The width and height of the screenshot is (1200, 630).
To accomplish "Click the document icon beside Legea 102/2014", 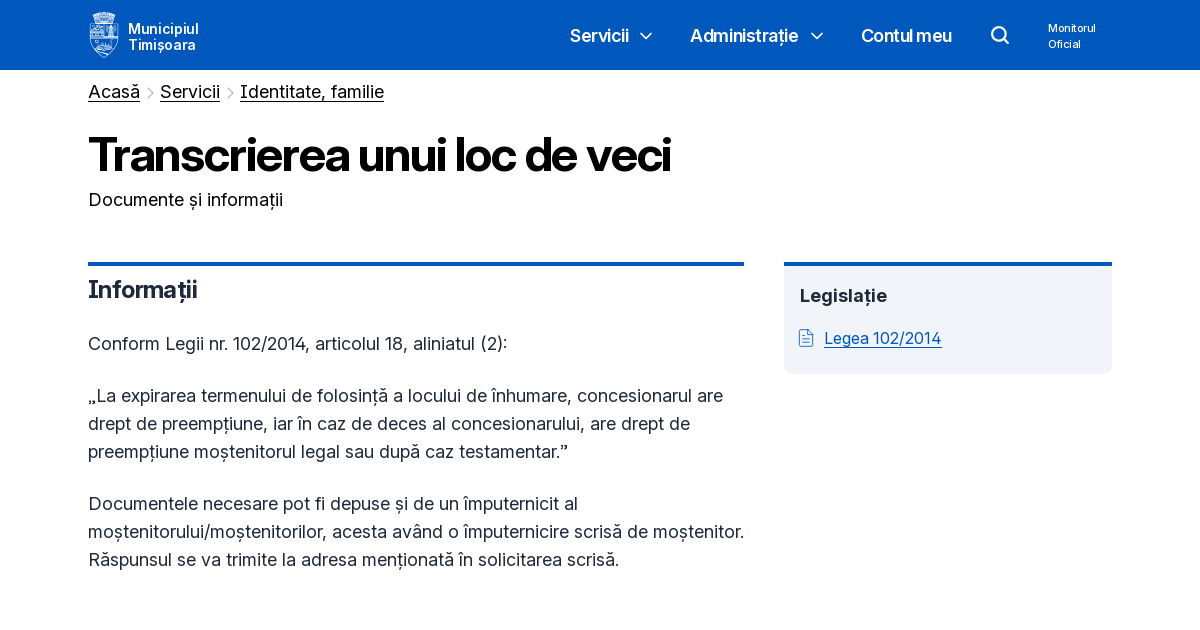I will point(806,338).
